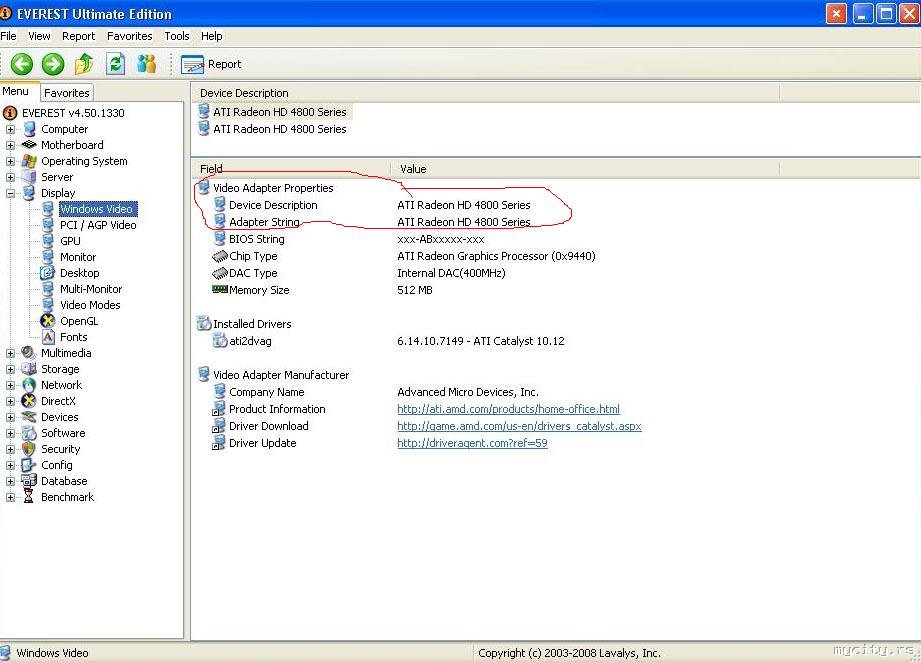Click the Network node icon
This screenshot has width=921, height=662.
pyautogui.click(x=29, y=385)
